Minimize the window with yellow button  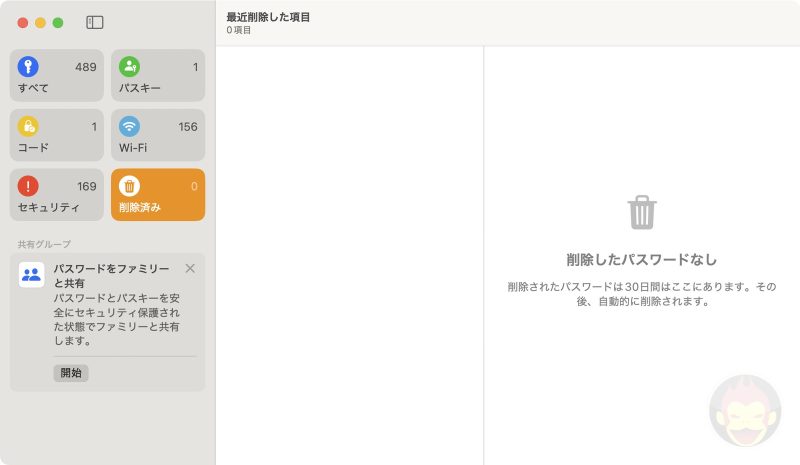40,22
